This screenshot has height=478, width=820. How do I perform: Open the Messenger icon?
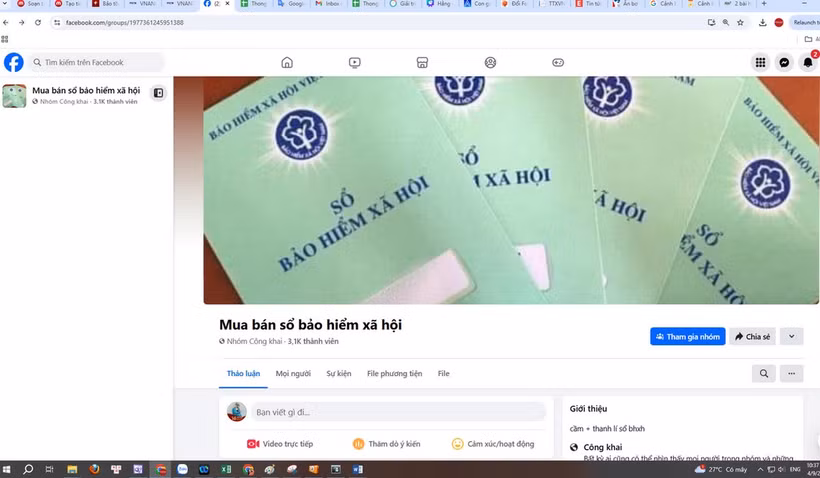tap(784, 63)
